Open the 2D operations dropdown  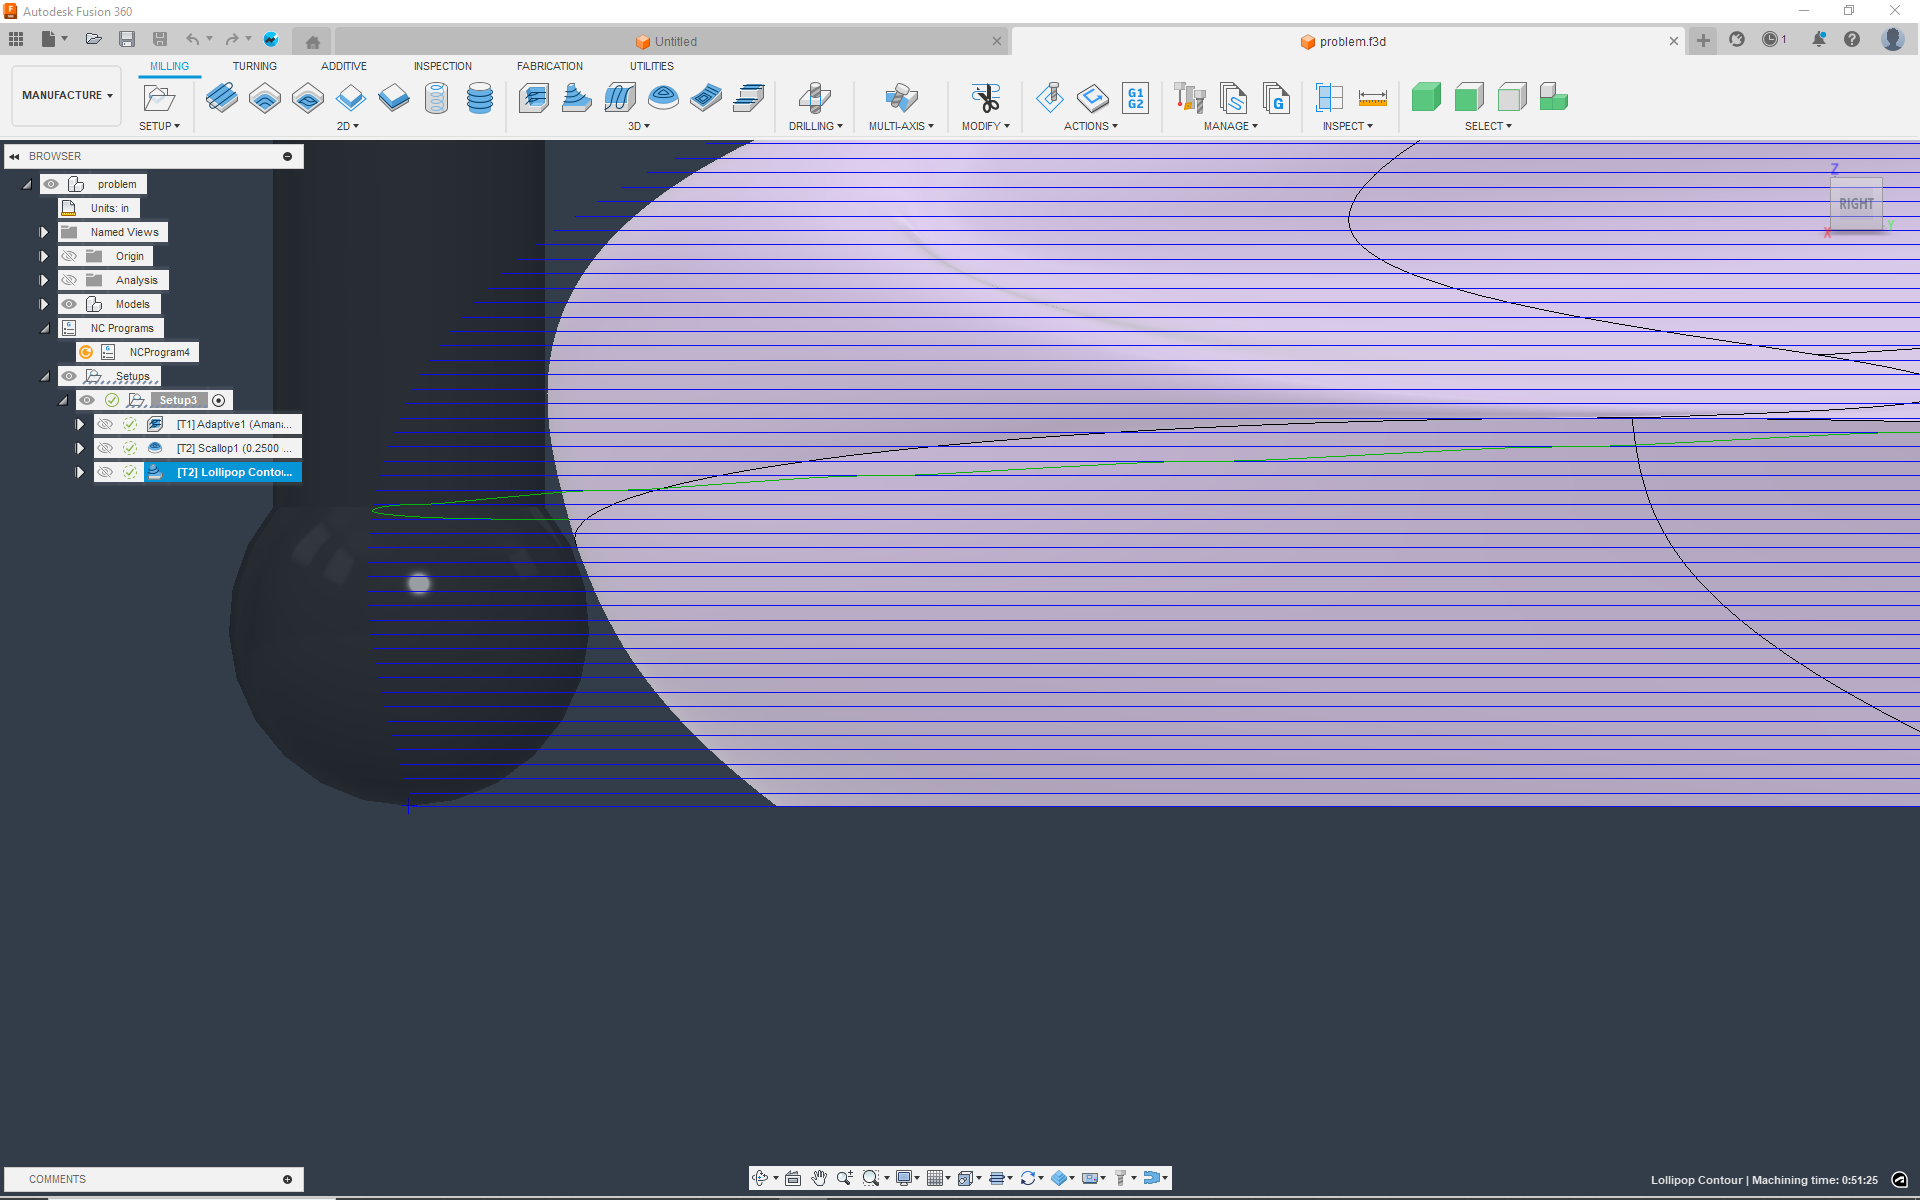point(348,126)
